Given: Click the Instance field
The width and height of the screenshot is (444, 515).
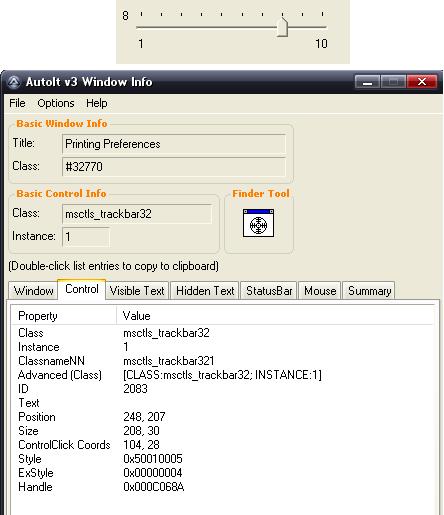Looking at the screenshot, I should pyautogui.click(x=86, y=237).
